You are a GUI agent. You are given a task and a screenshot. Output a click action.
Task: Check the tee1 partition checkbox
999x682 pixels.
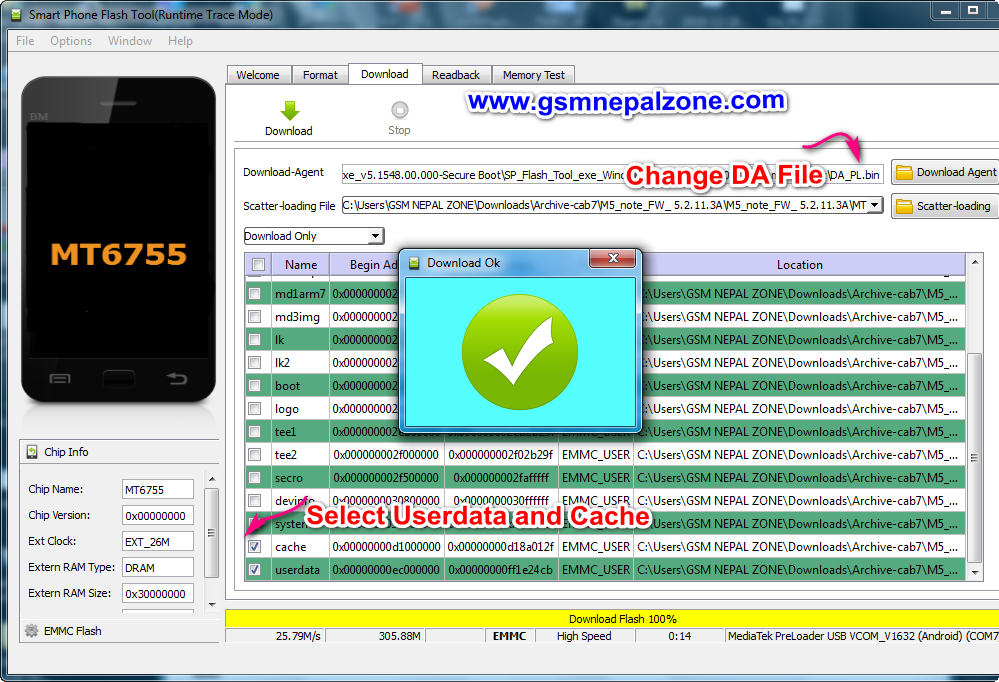[x=254, y=432]
